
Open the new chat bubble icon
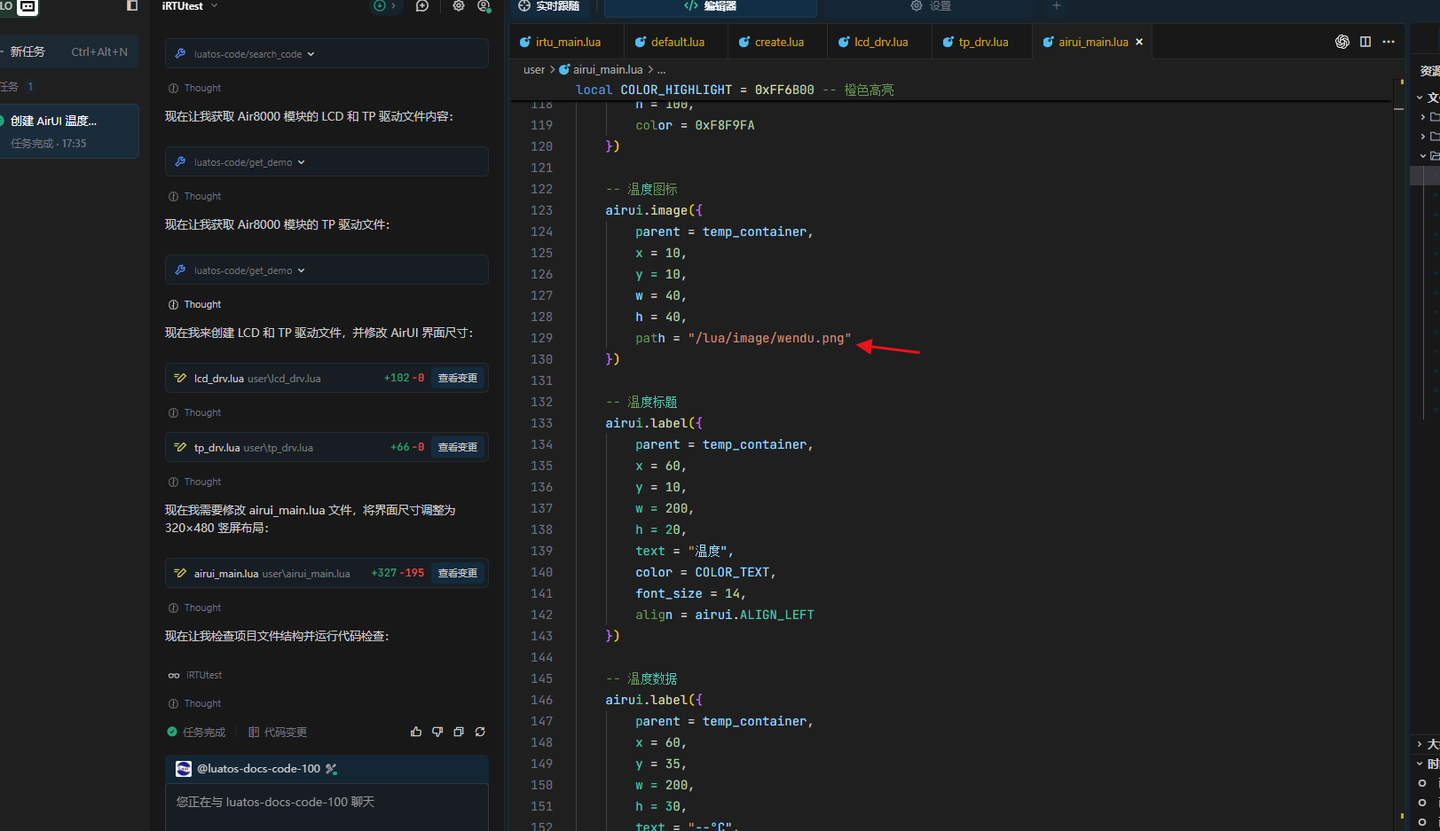422,6
